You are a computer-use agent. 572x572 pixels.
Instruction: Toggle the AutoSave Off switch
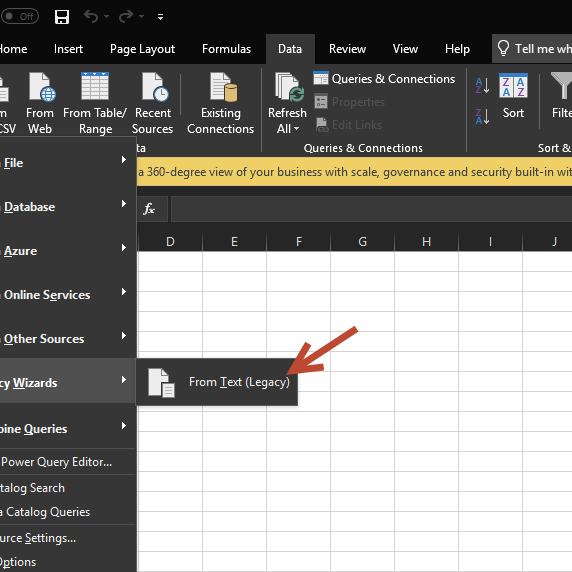point(20,16)
